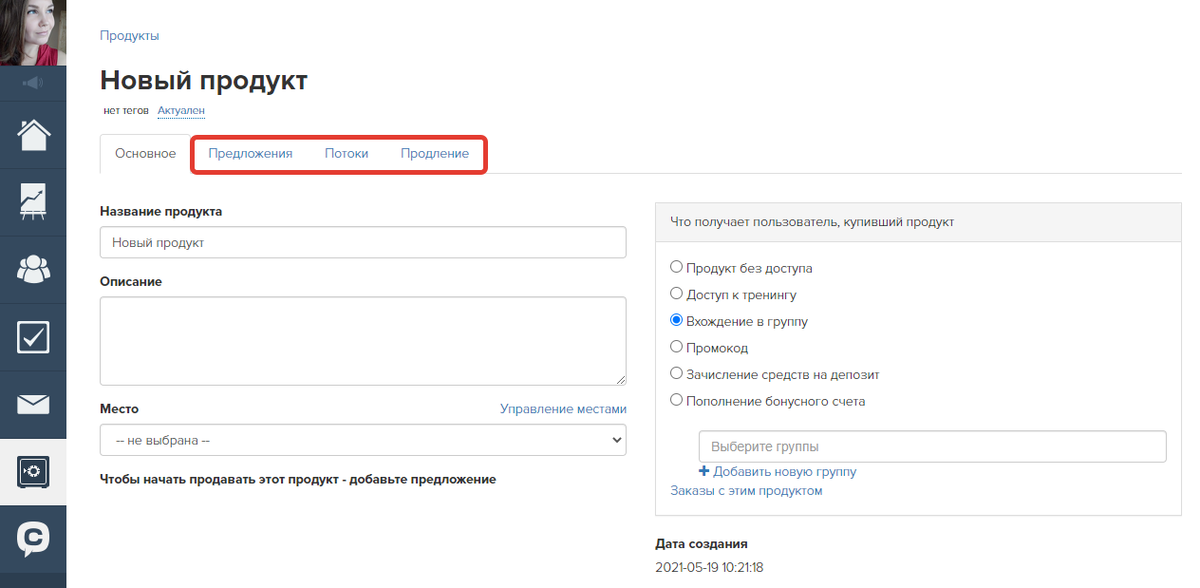Choose 'Пополнение бонусного счета' radio option
Viewport: 1200px width, 588px height.
(677, 401)
